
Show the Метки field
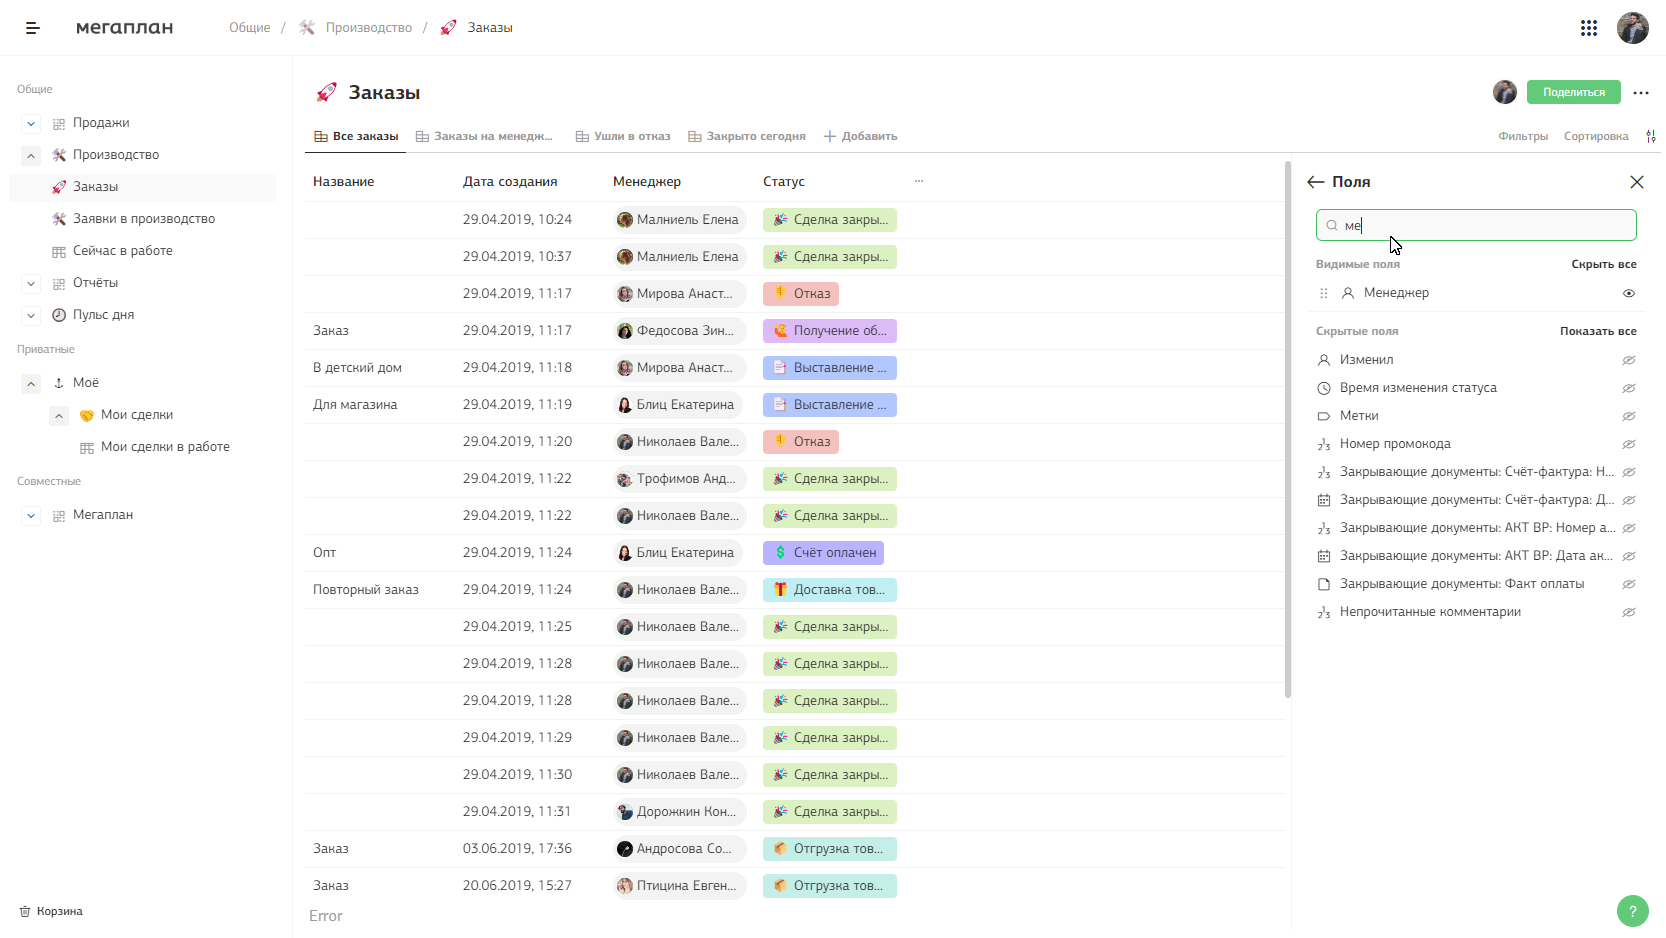point(1629,416)
